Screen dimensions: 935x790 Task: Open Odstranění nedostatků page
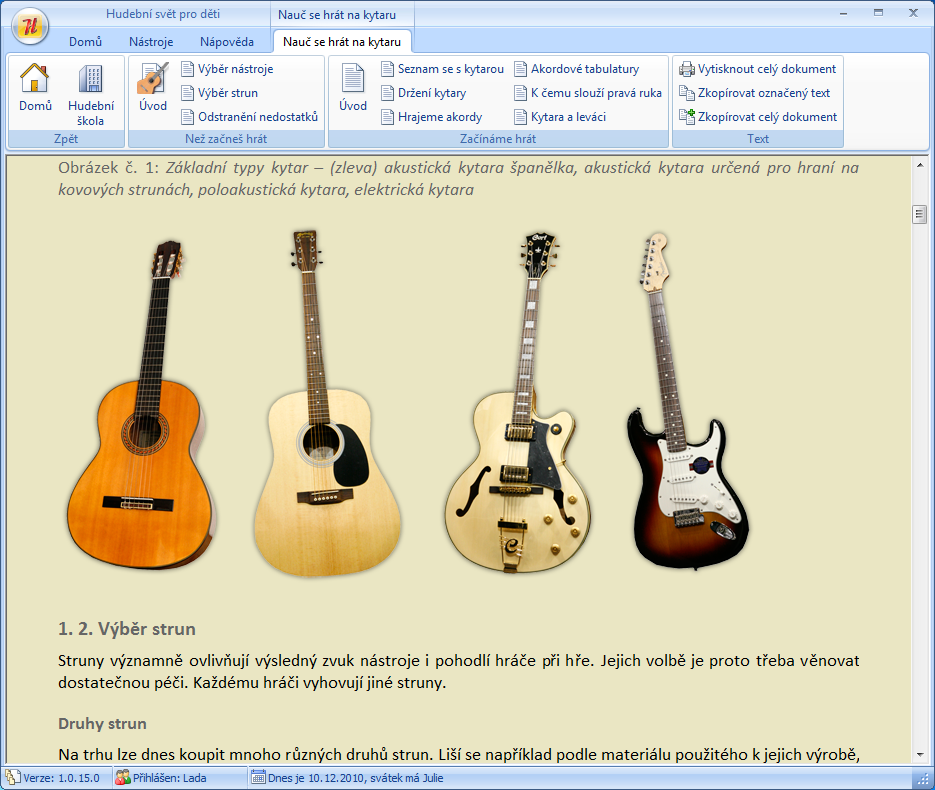point(250,117)
